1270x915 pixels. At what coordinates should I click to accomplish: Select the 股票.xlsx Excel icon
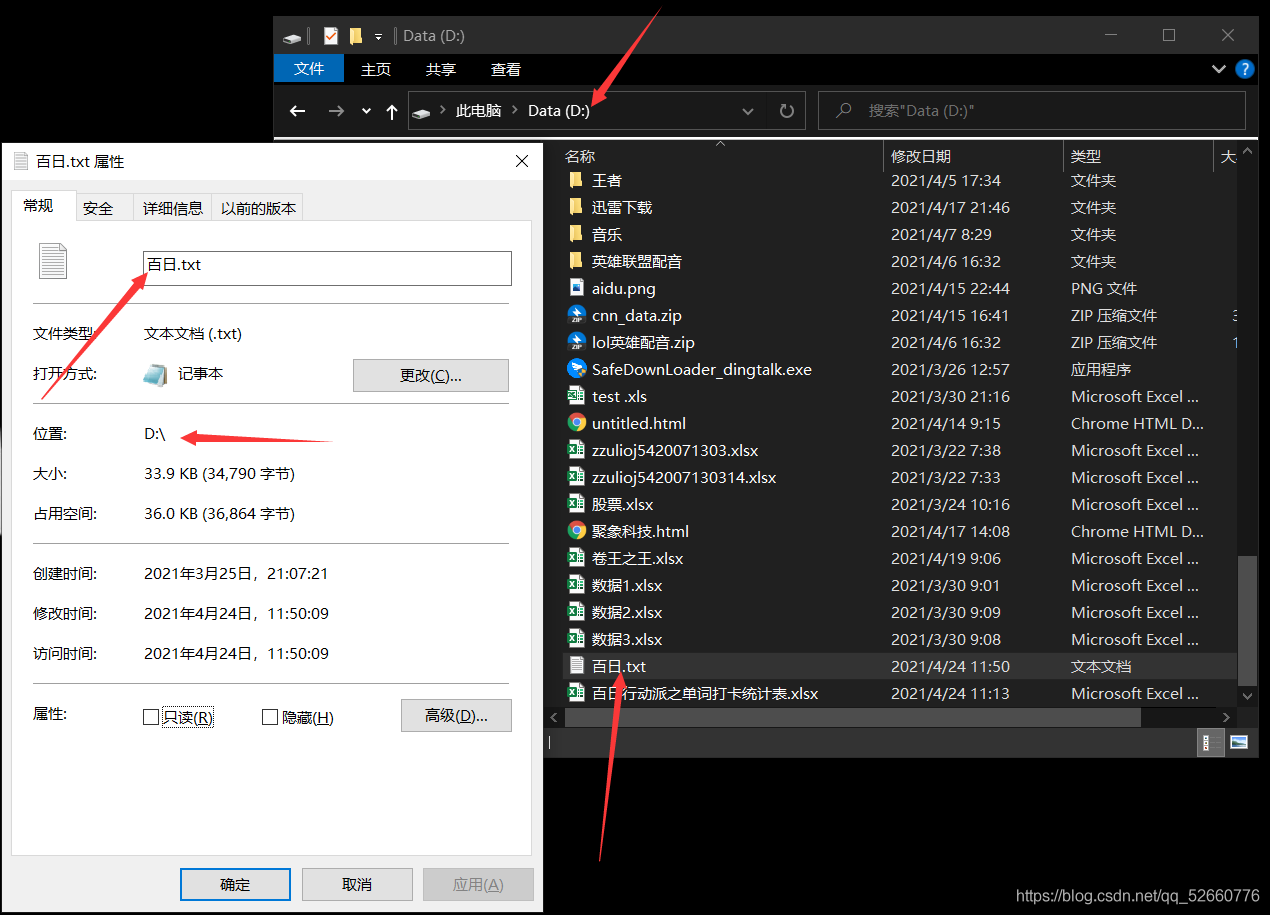pyautogui.click(x=576, y=504)
